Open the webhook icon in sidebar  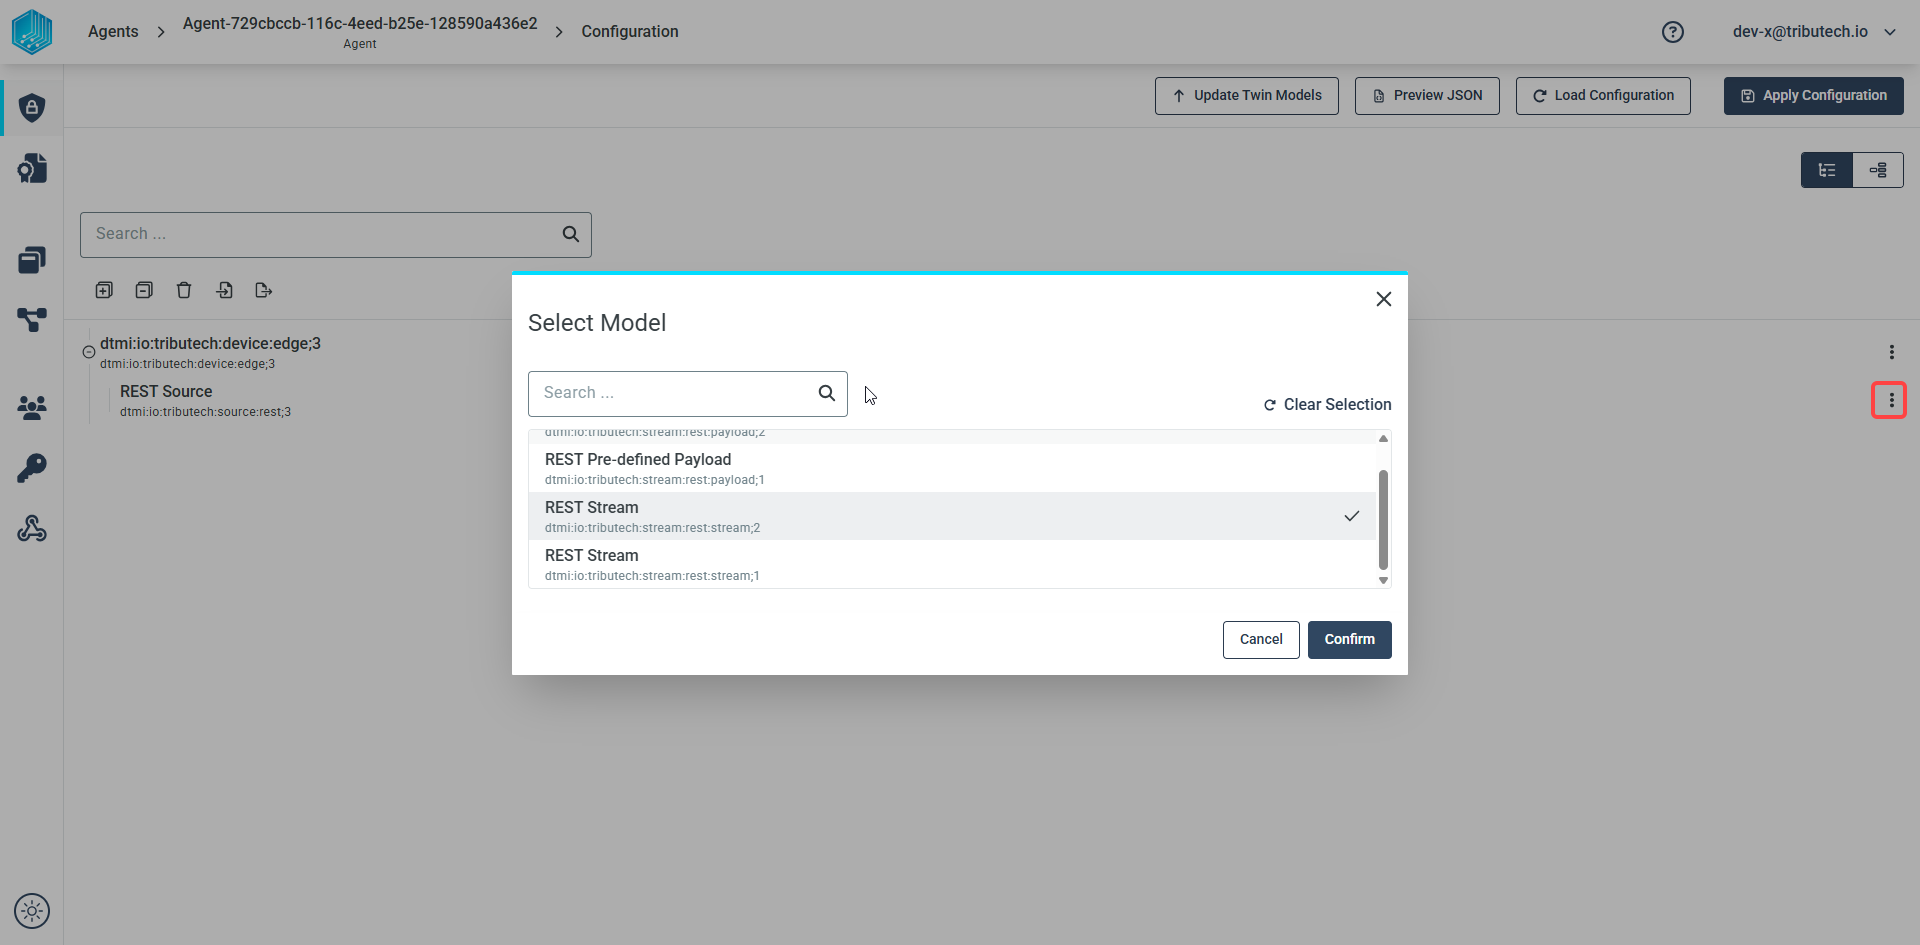[32, 528]
